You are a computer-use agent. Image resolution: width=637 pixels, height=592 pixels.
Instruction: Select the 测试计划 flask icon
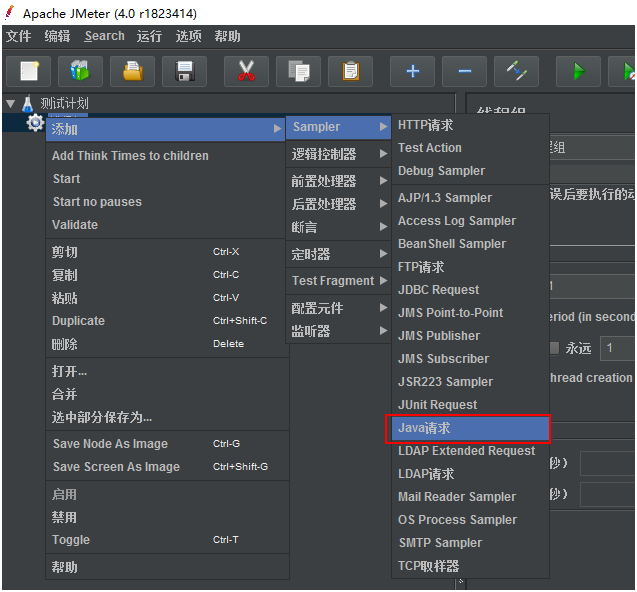point(27,104)
